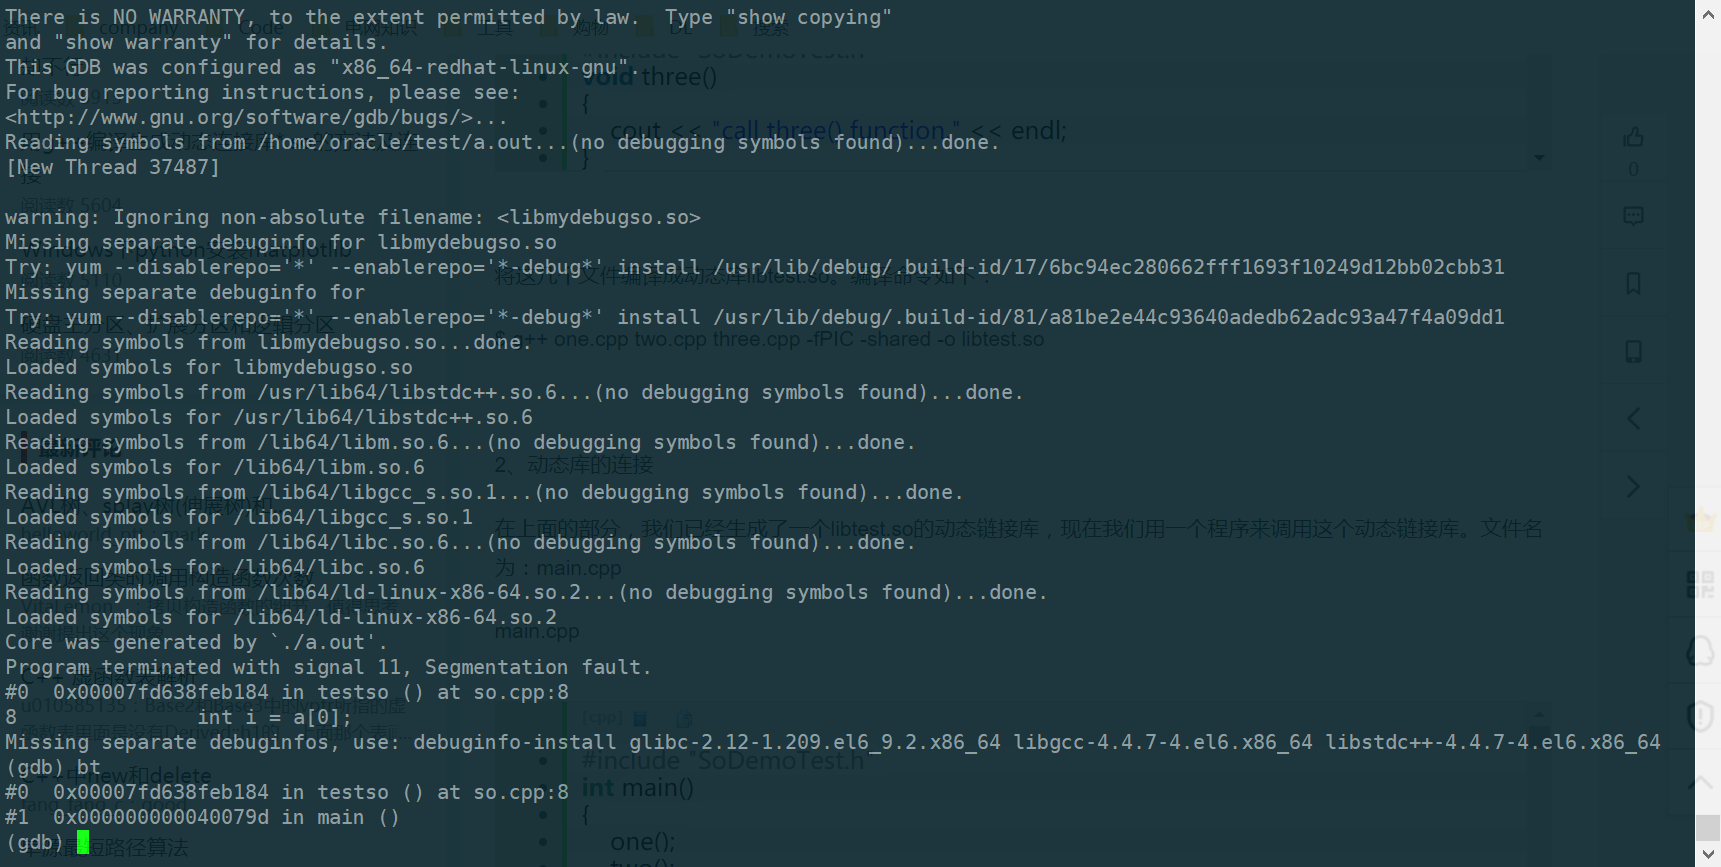Click the report shield icon
The width and height of the screenshot is (1721, 867).
[1700, 716]
